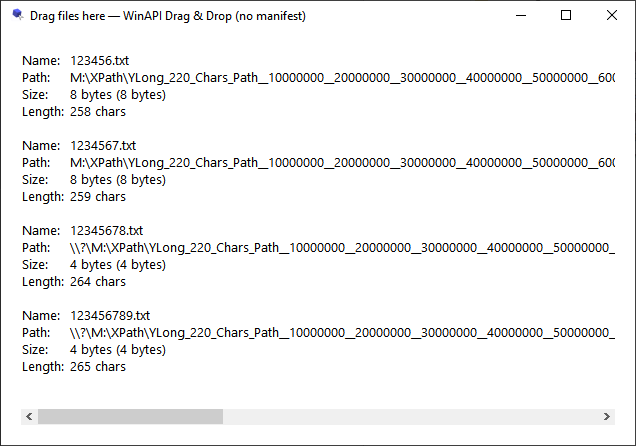The width and height of the screenshot is (636, 446).
Task: Click the horizontal scrollbar right arrow
Action: 607,416
